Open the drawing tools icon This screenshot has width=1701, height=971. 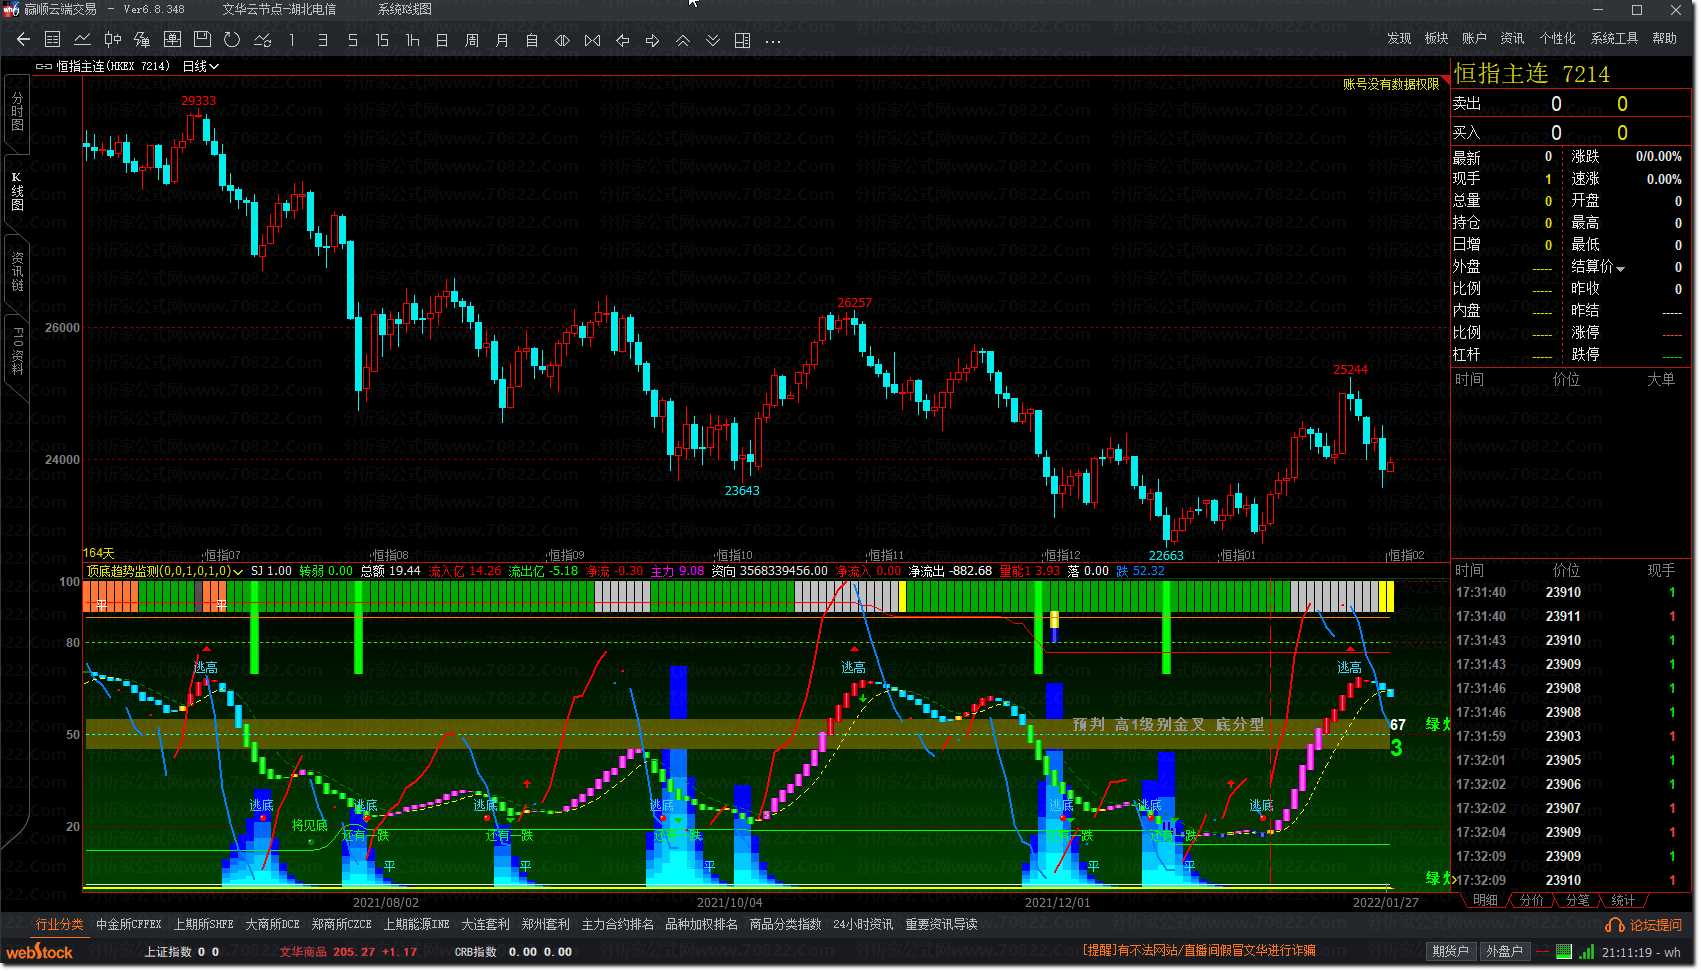[x=262, y=40]
